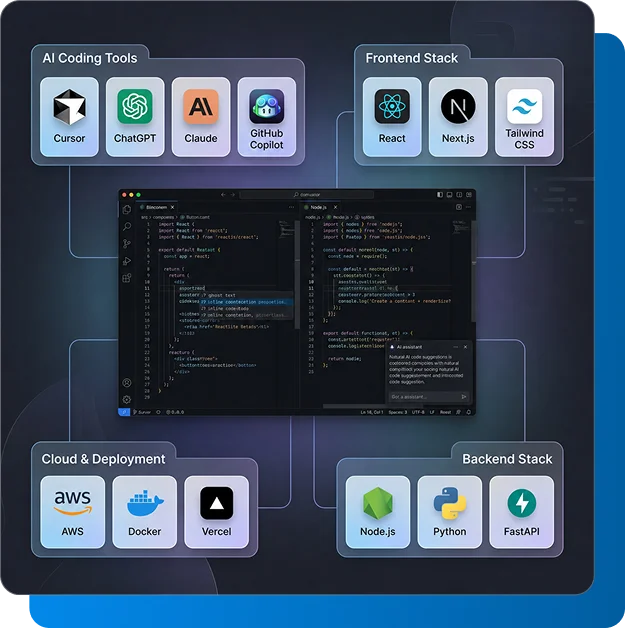Click 'components' in the left breadcrumb

tap(163, 217)
